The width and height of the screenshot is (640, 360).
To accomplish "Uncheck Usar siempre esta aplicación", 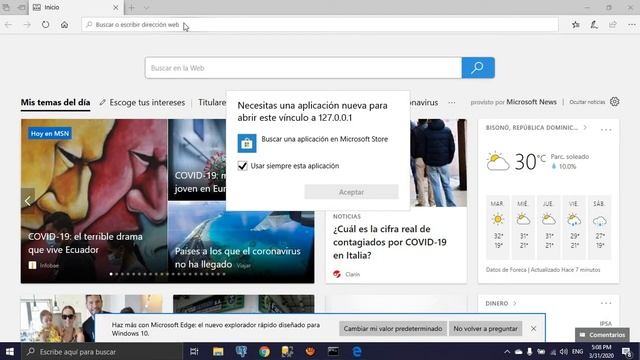I will (242, 166).
